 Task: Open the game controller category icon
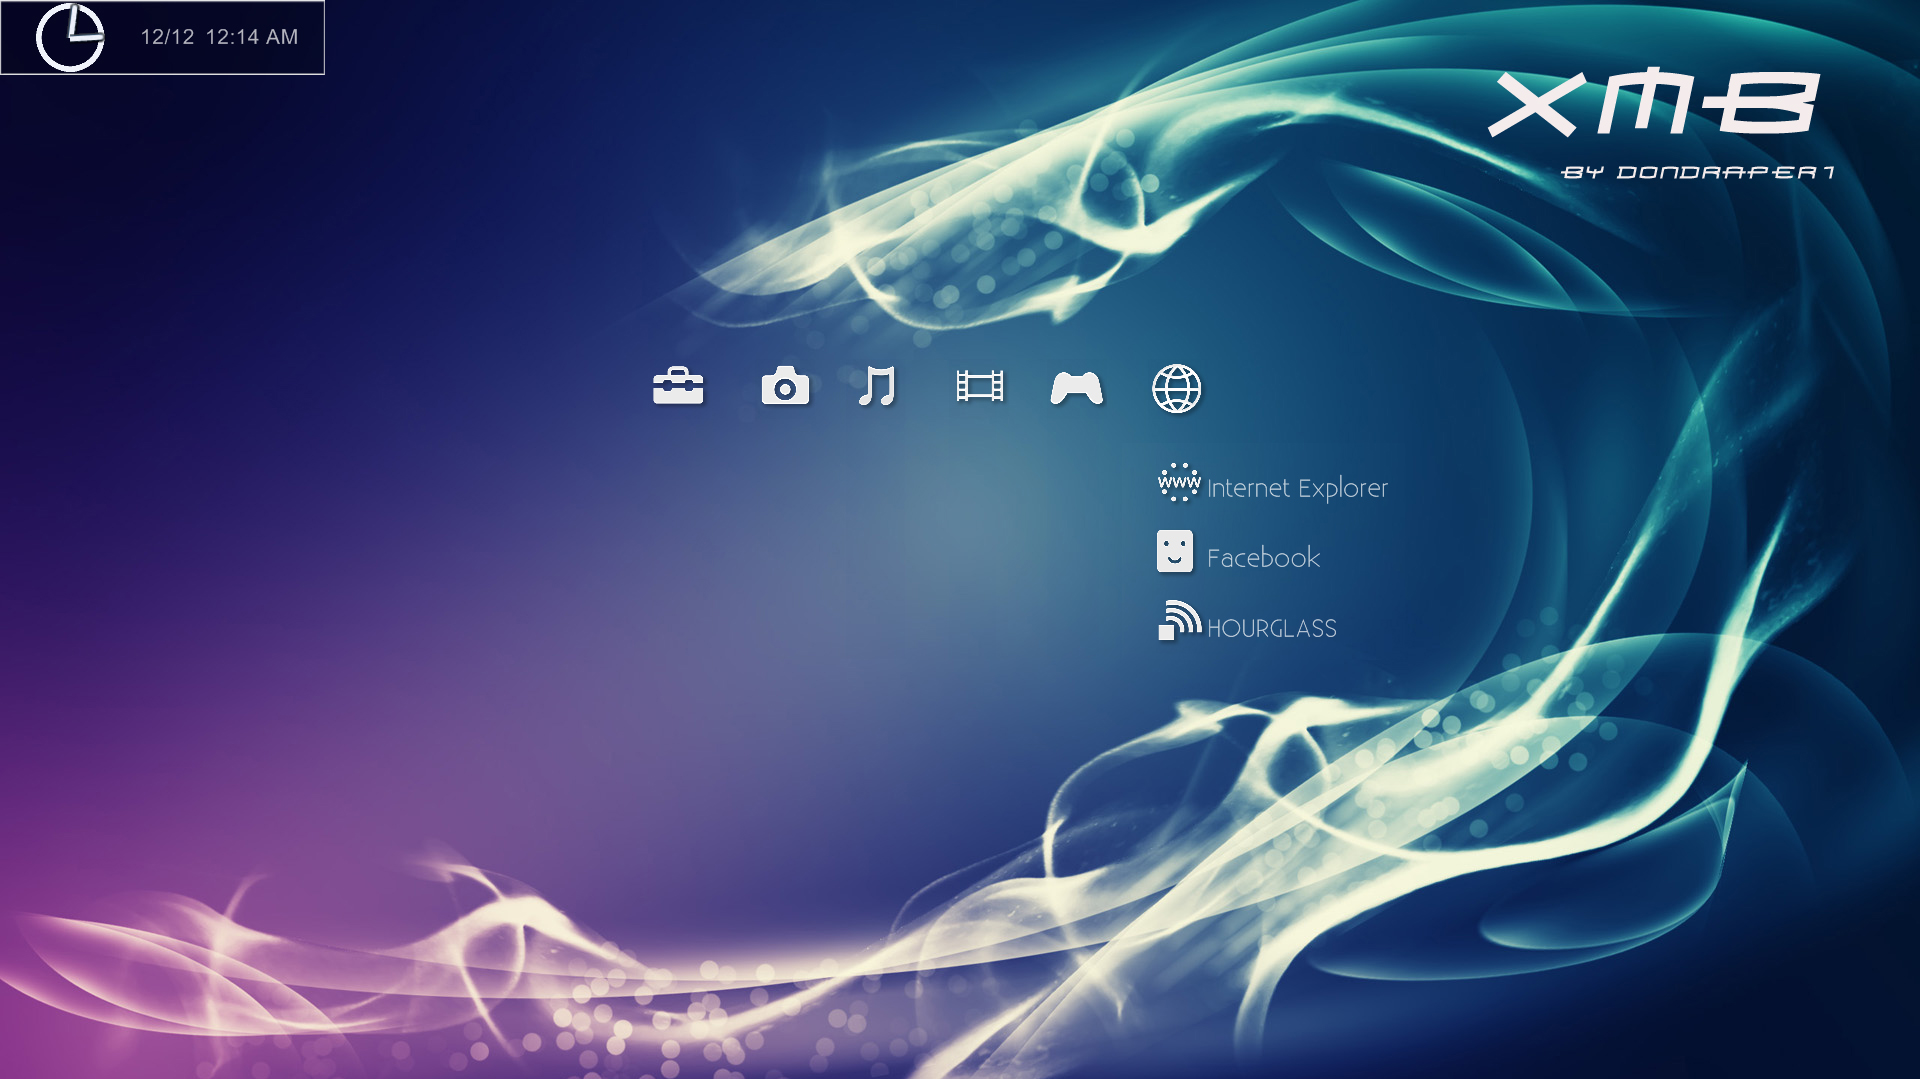click(x=1078, y=389)
